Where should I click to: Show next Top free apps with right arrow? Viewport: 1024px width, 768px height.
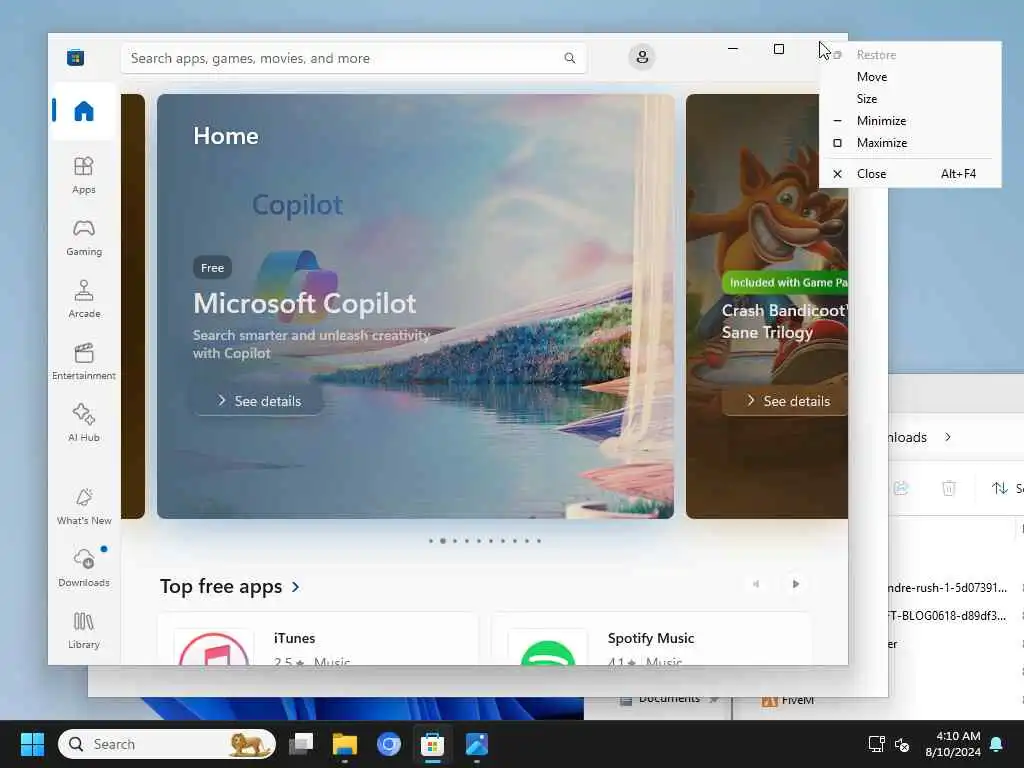[795, 584]
